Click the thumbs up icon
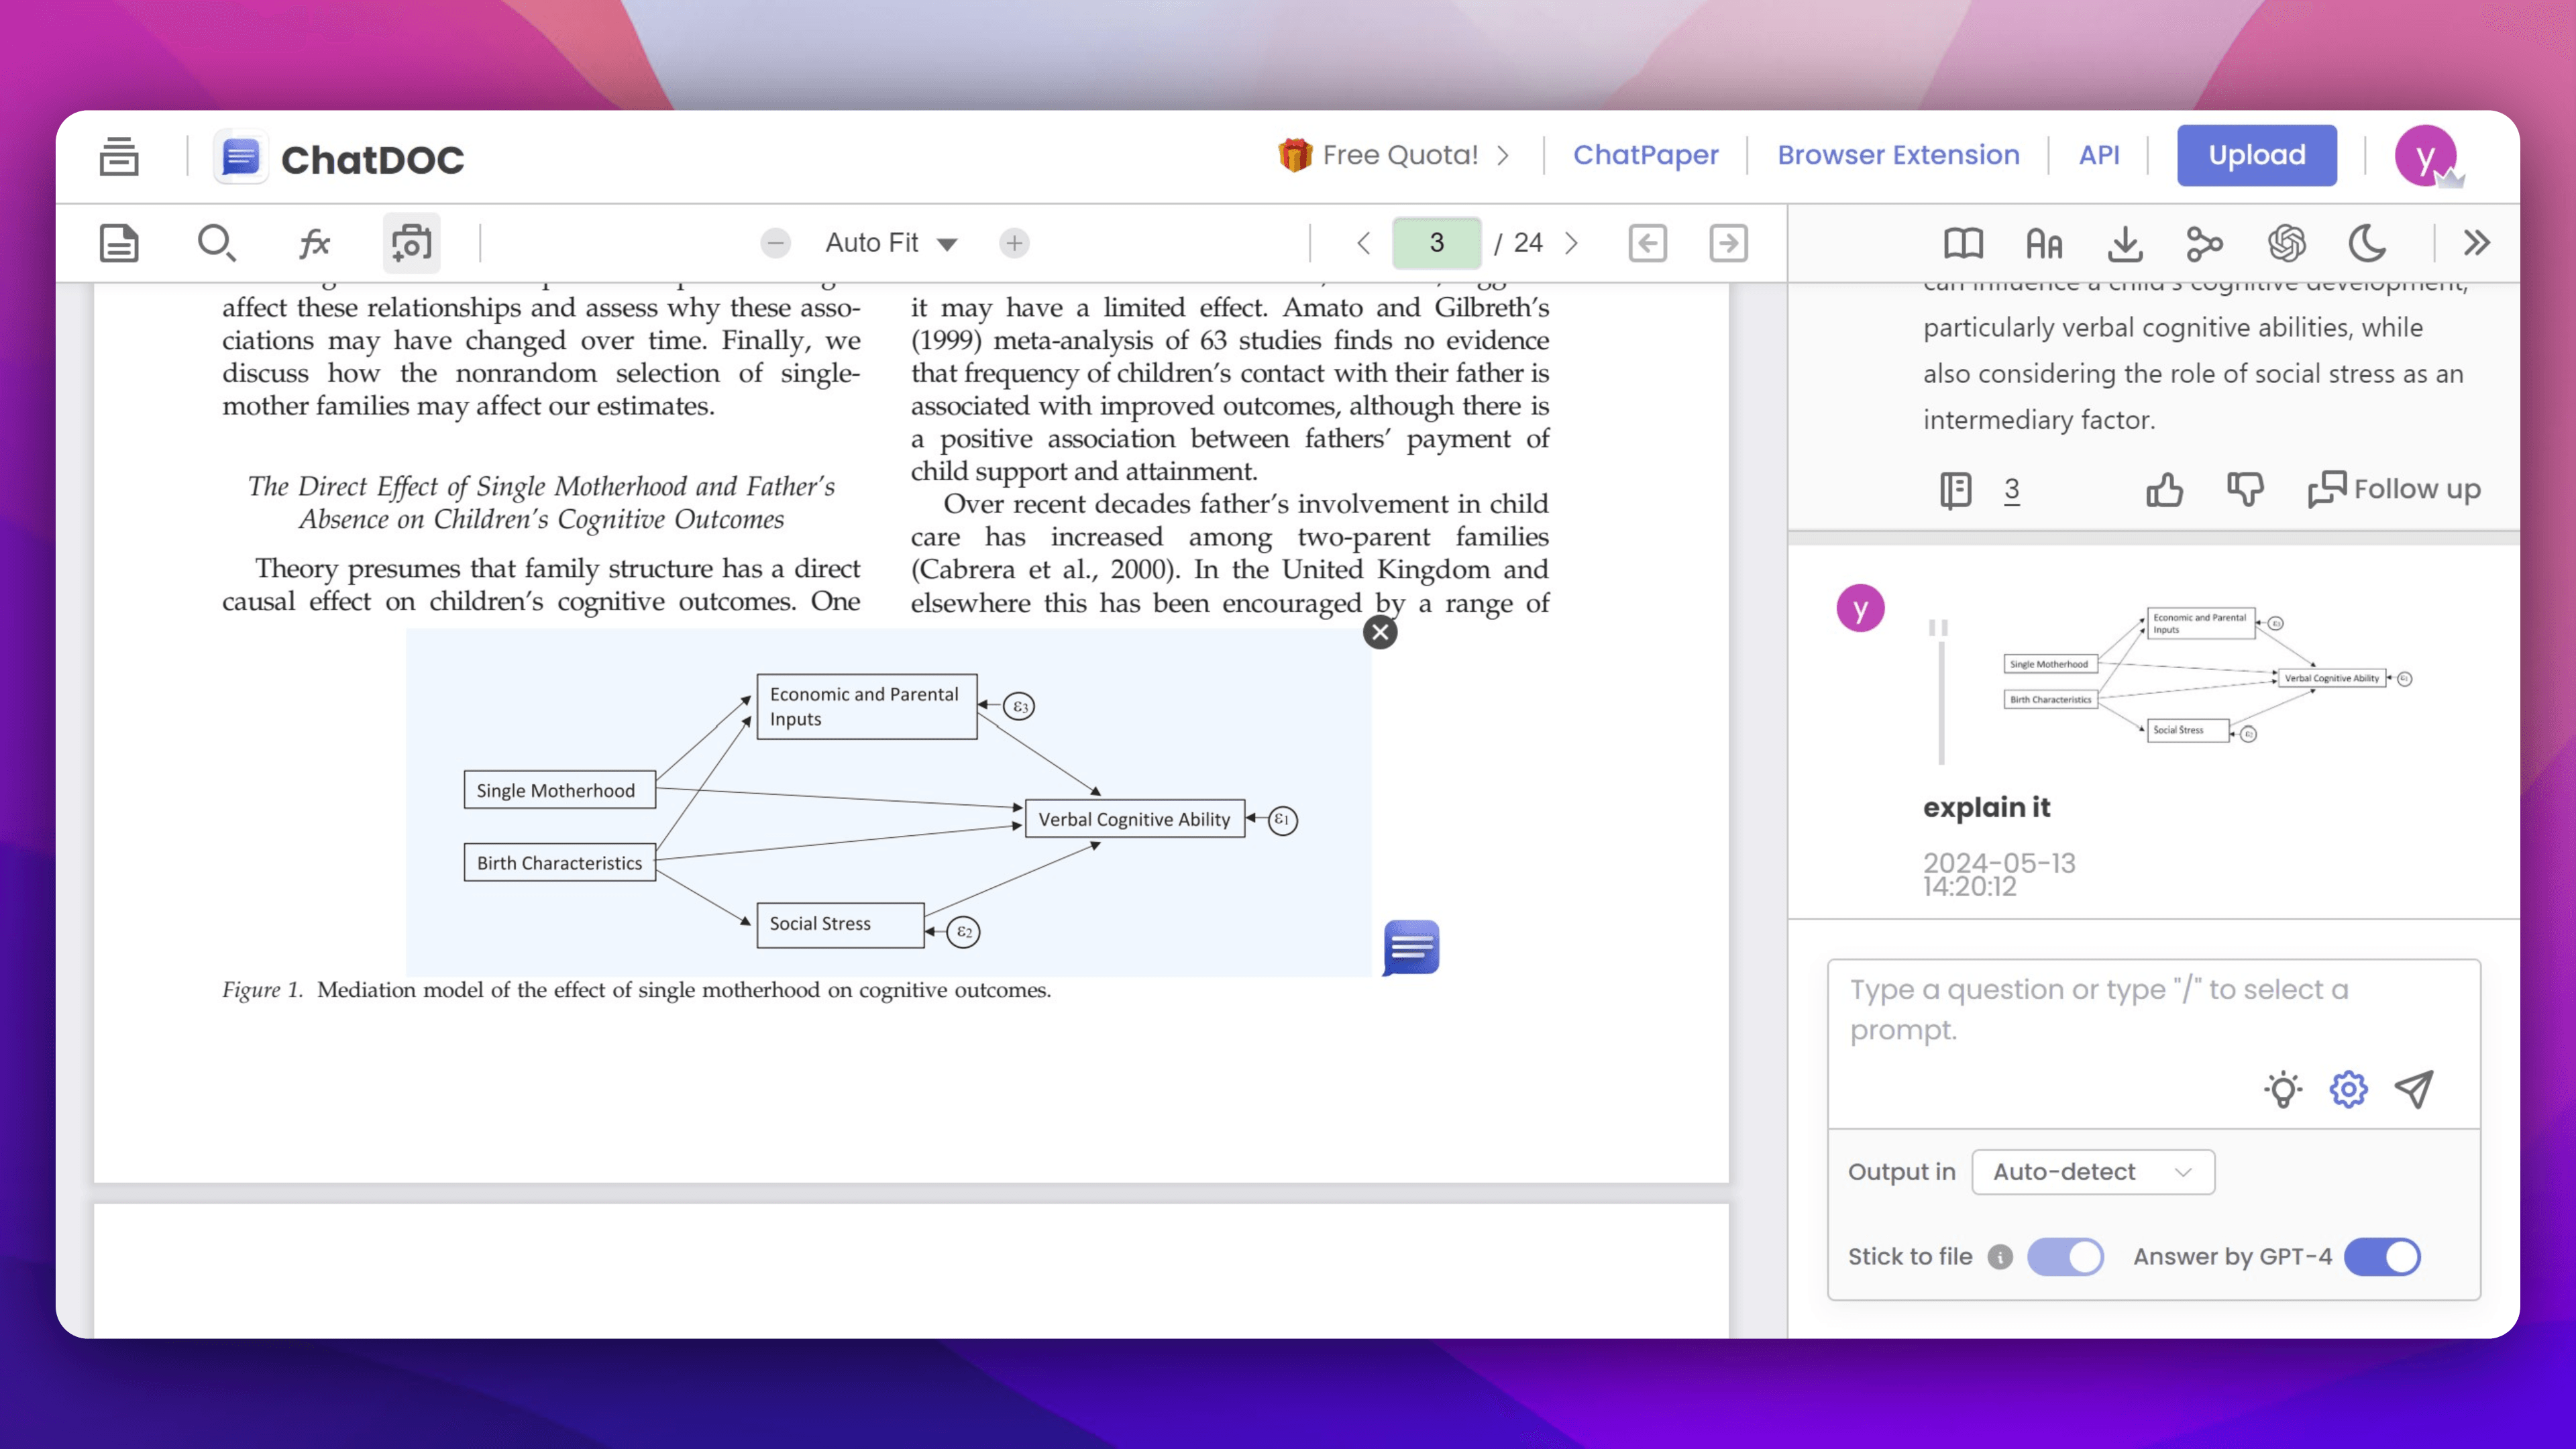 tap(2164, 489)
